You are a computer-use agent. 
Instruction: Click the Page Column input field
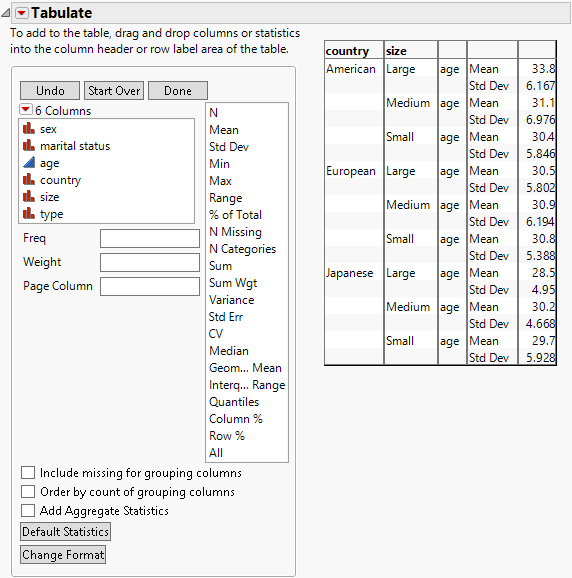(150, 286)
